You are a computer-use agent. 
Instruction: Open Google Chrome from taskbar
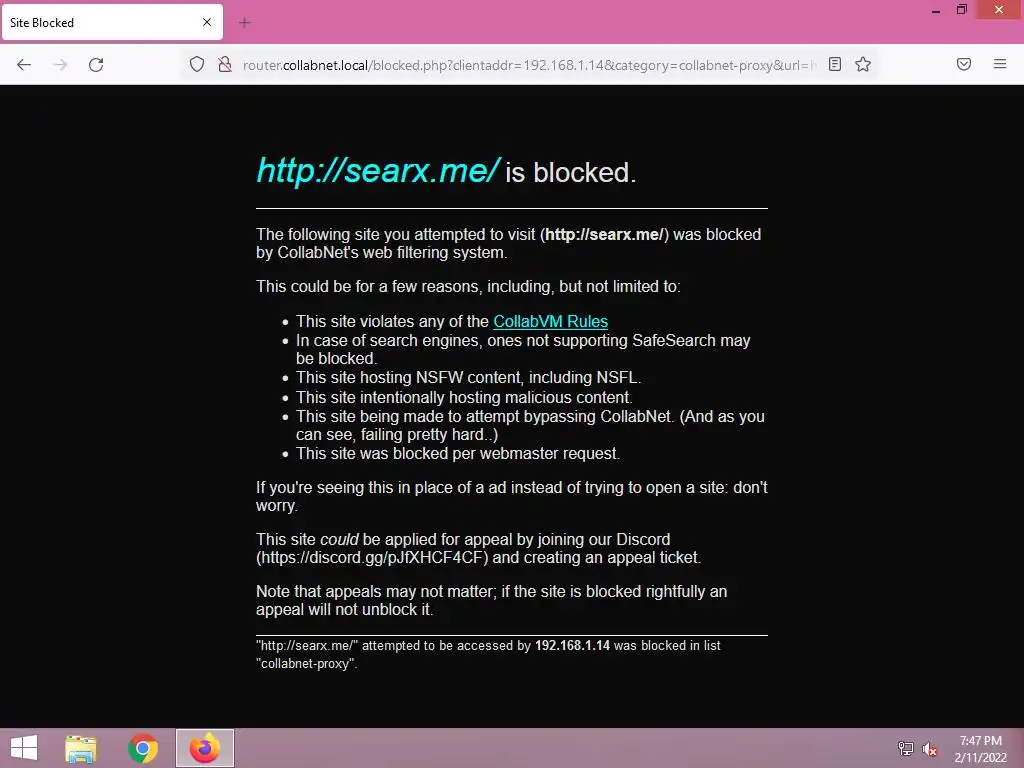[142, 748]
